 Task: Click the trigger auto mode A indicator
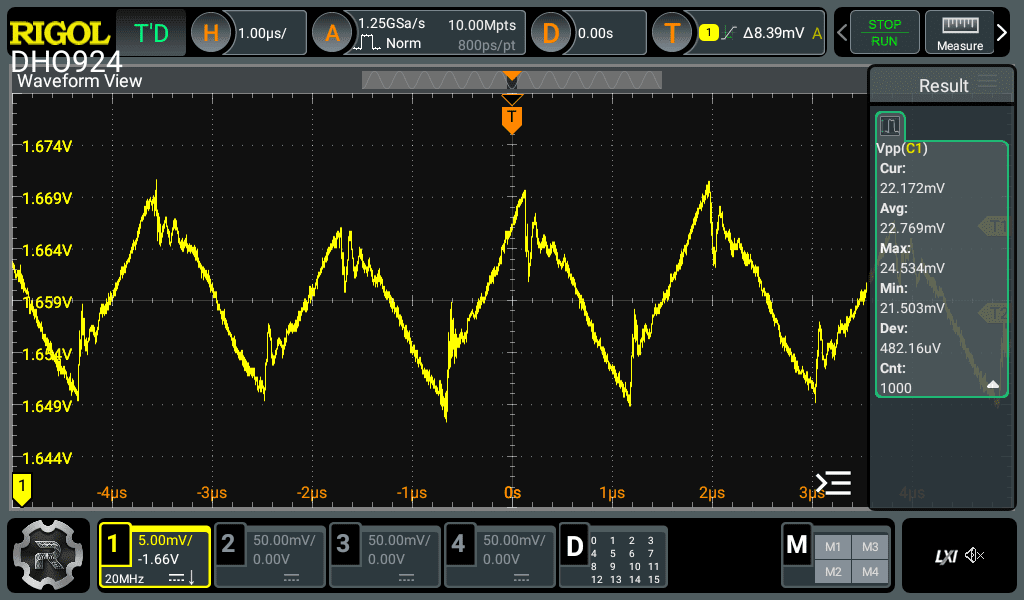coord(816,33)
